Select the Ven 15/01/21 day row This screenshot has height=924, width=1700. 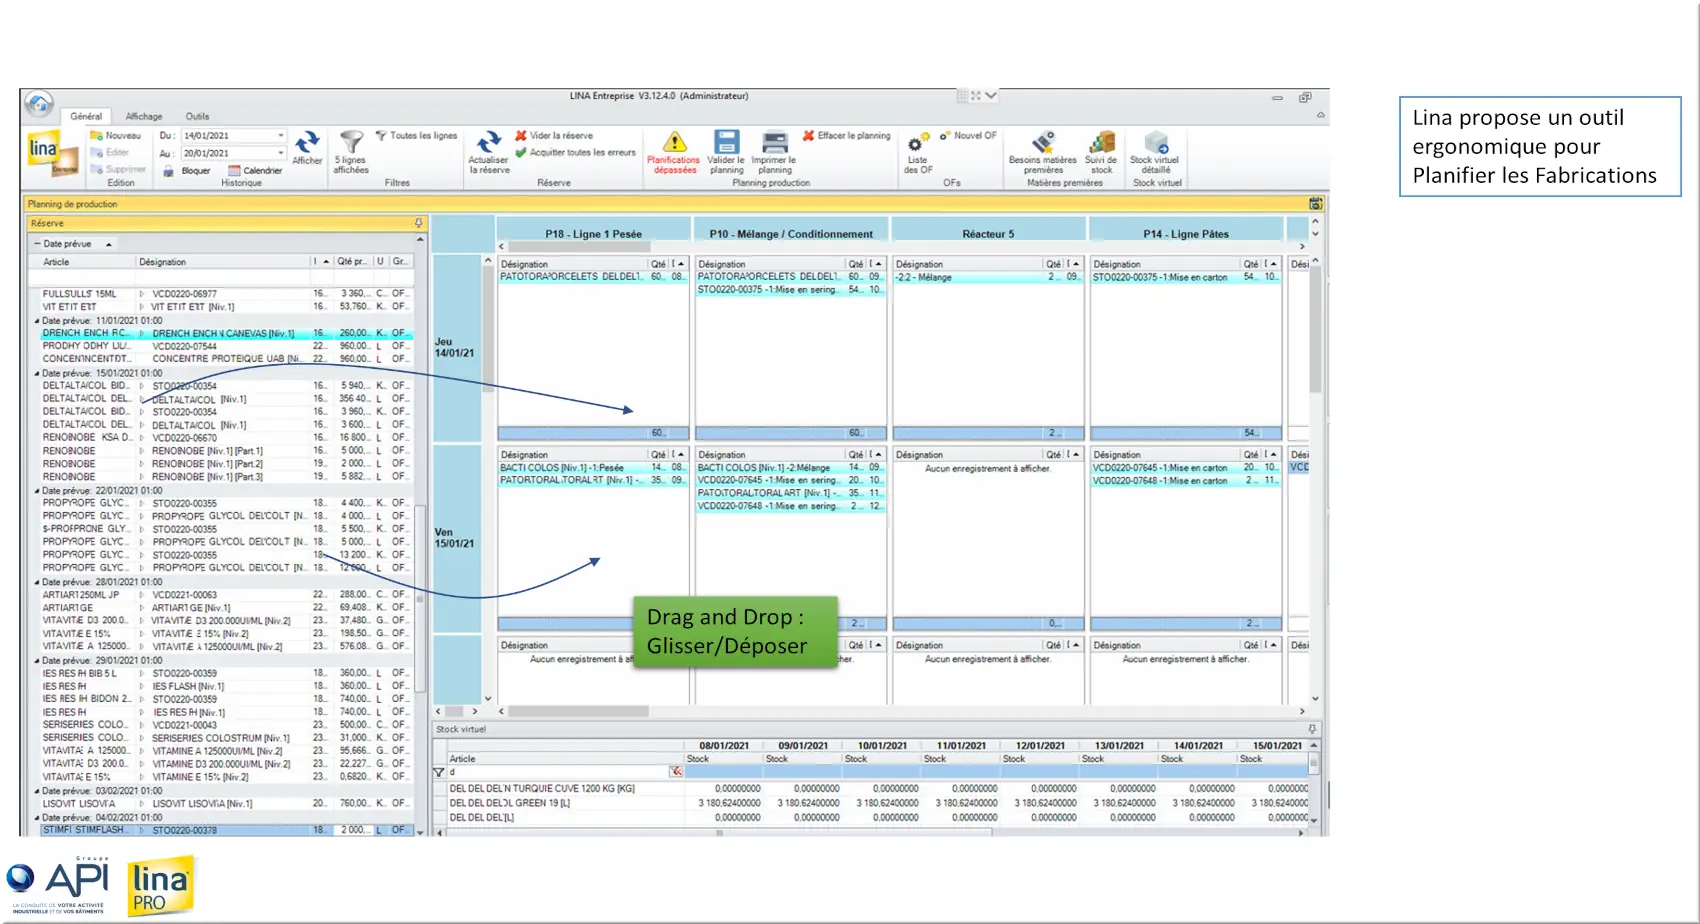455,538
